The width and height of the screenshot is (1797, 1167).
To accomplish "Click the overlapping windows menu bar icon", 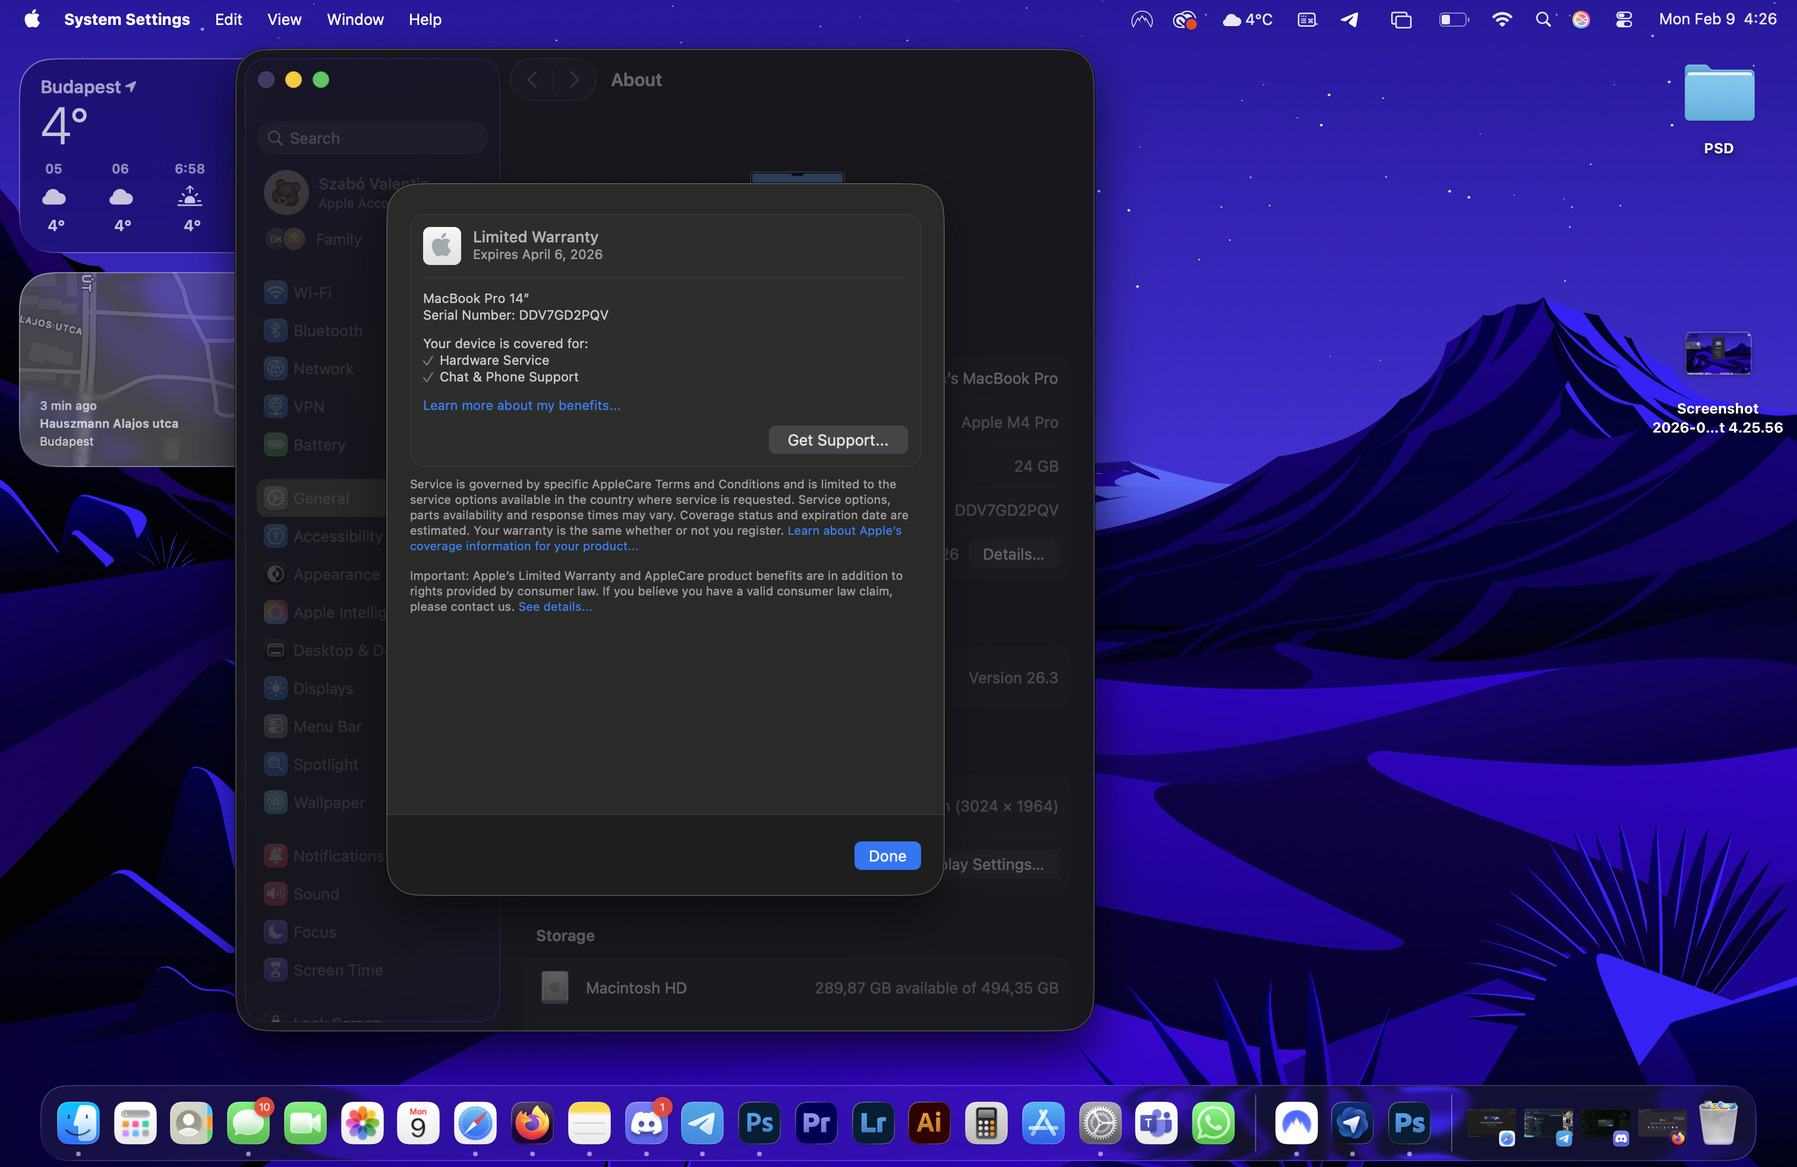I will point(1401,19).
